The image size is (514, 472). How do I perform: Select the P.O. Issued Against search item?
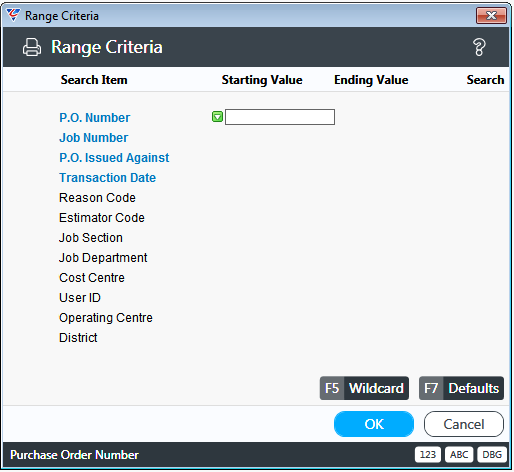[114, 158]
